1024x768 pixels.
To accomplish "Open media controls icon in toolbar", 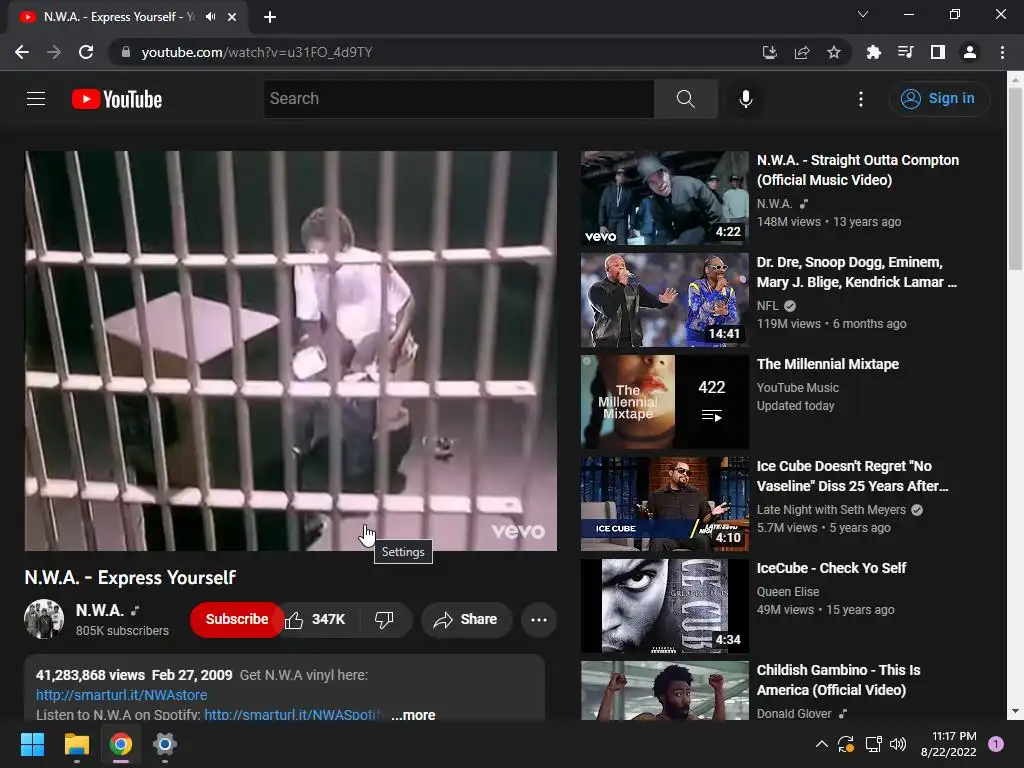I will click(x=905, y=52).
